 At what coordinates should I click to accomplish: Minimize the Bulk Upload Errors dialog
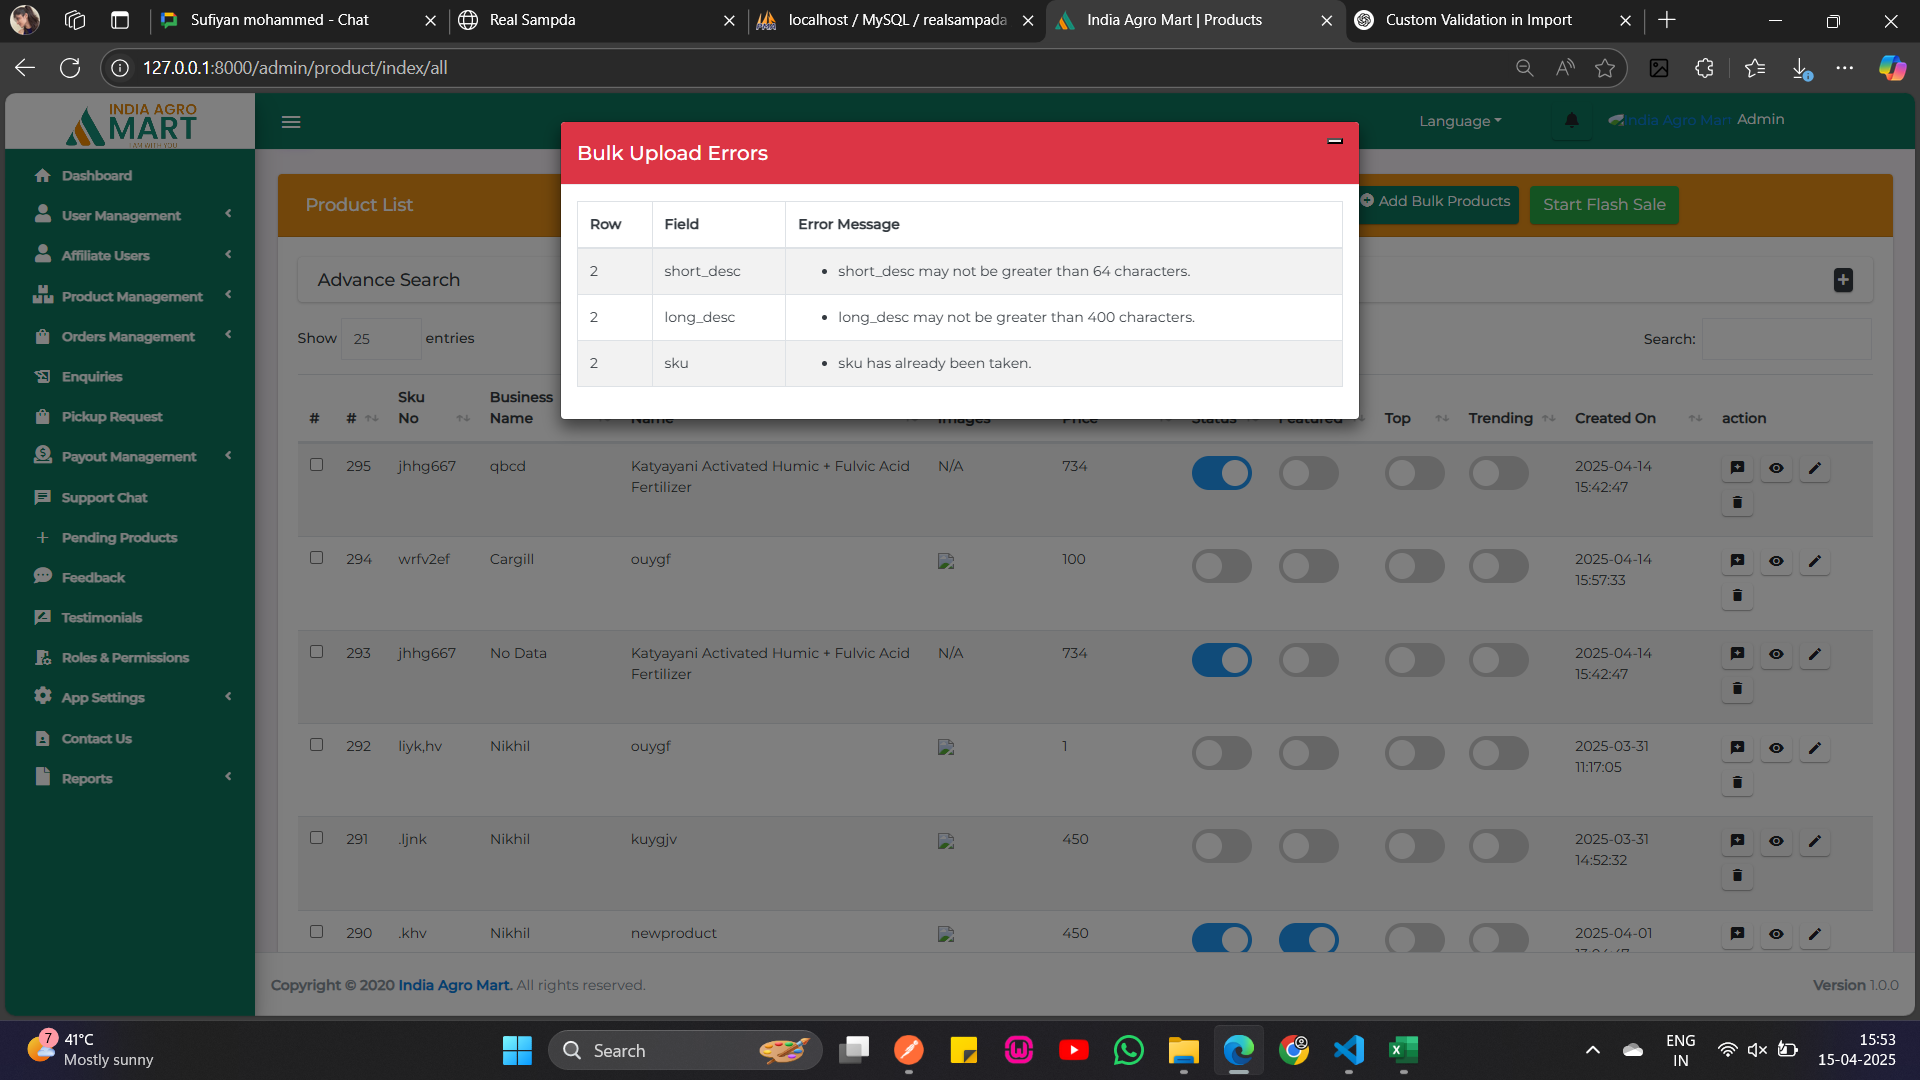tap(1334, 141)
